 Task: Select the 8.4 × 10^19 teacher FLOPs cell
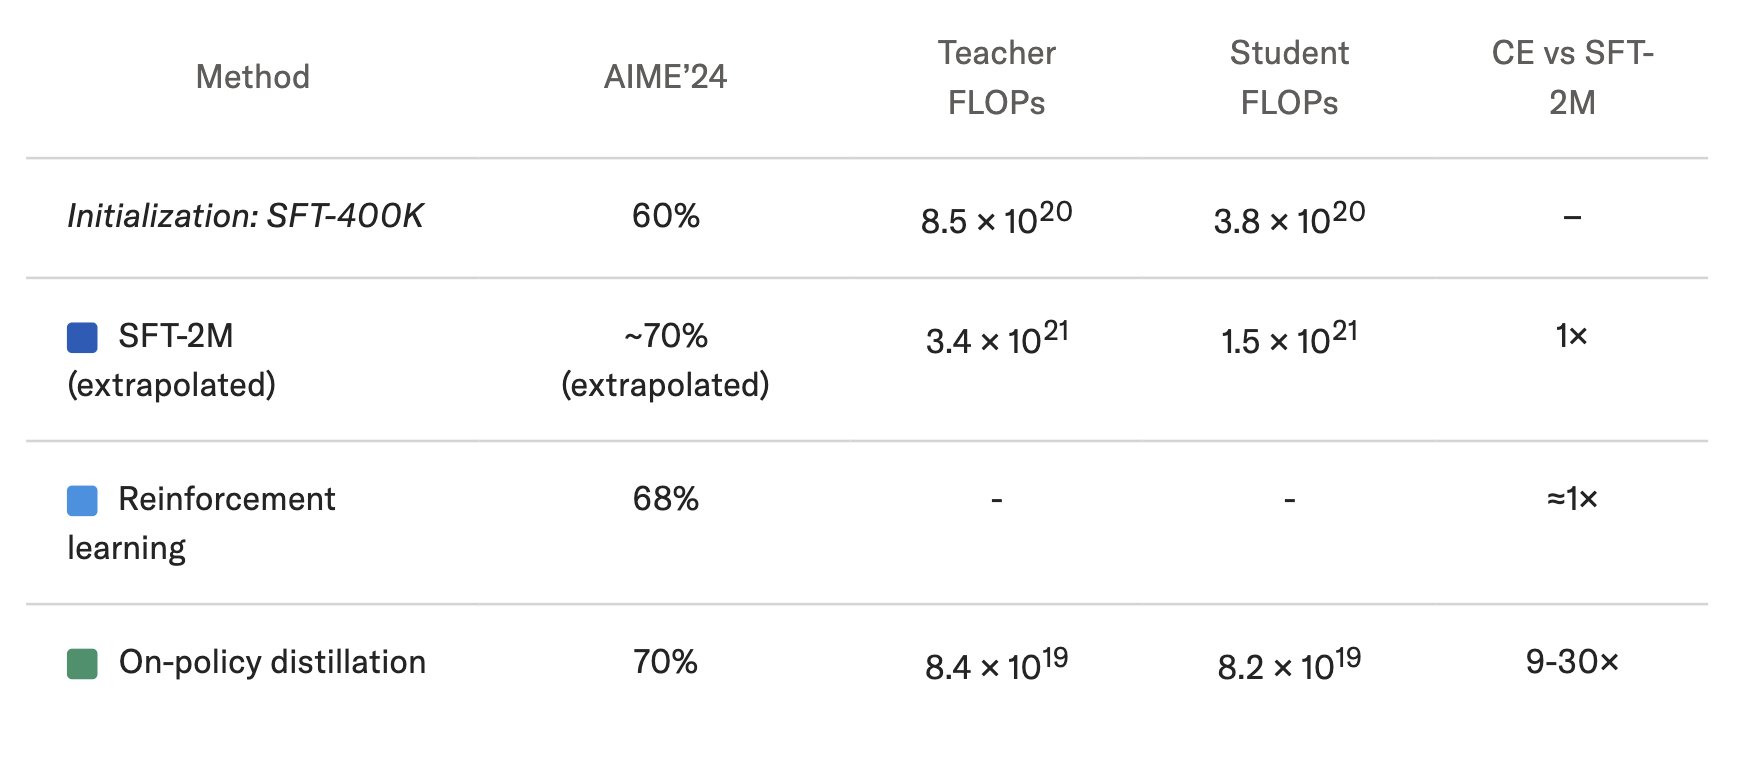(x=997, y=663)
